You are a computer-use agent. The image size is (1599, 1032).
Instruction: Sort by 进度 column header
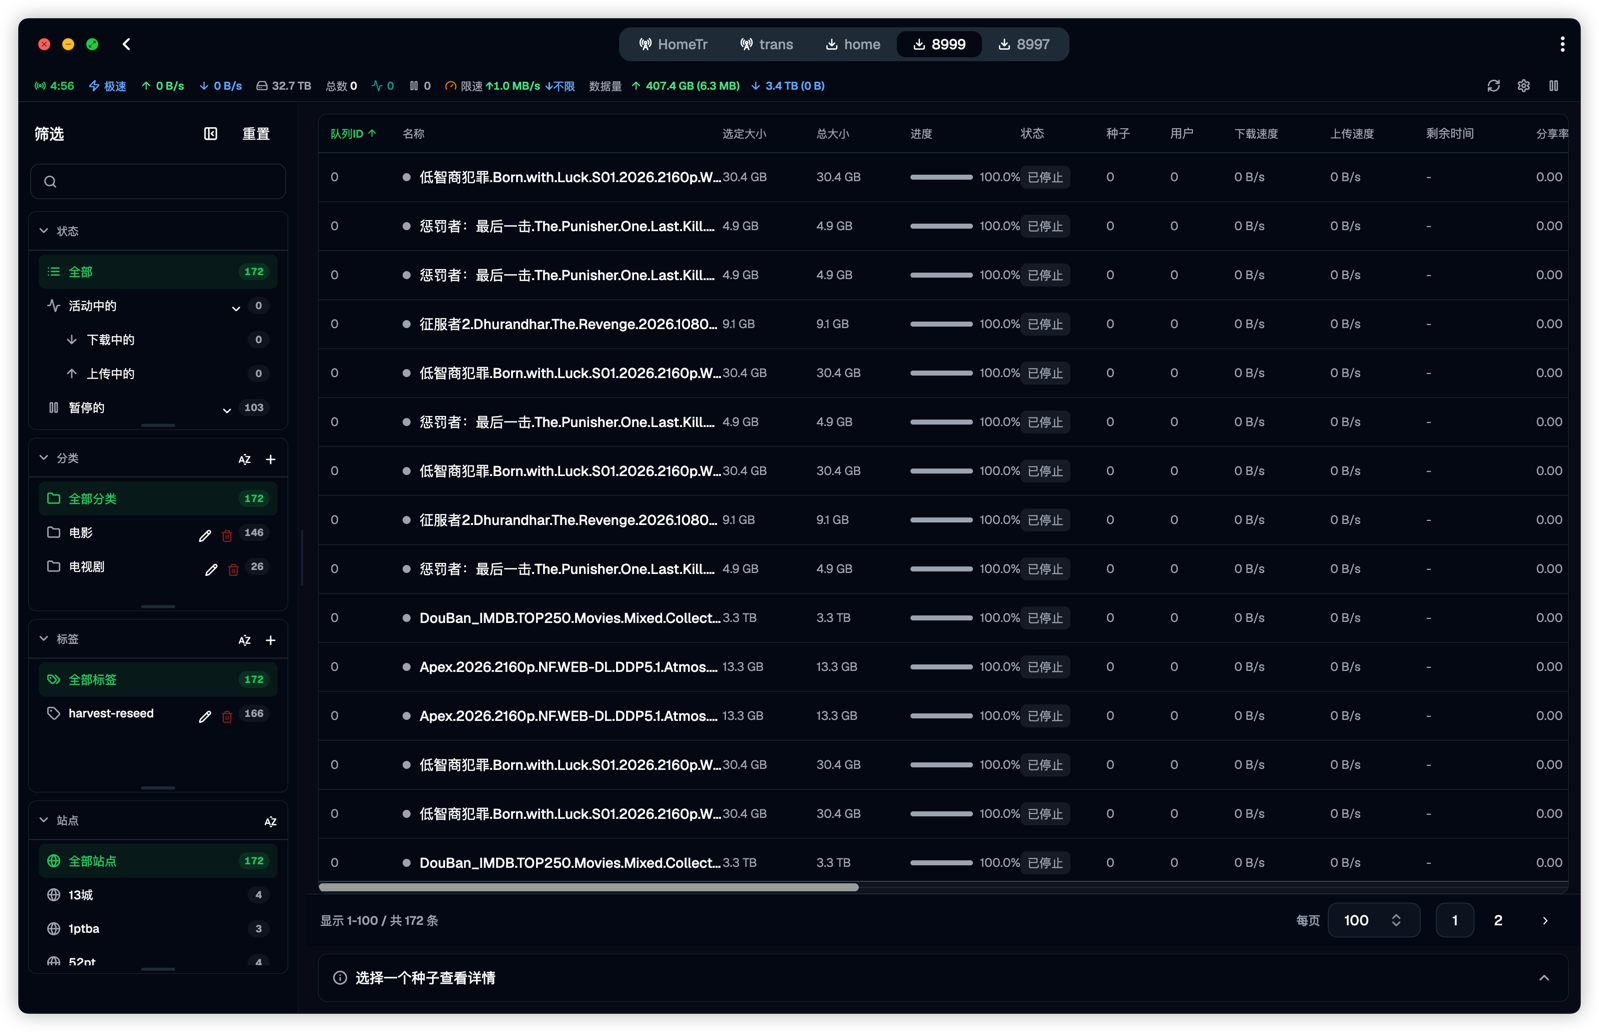921,133
